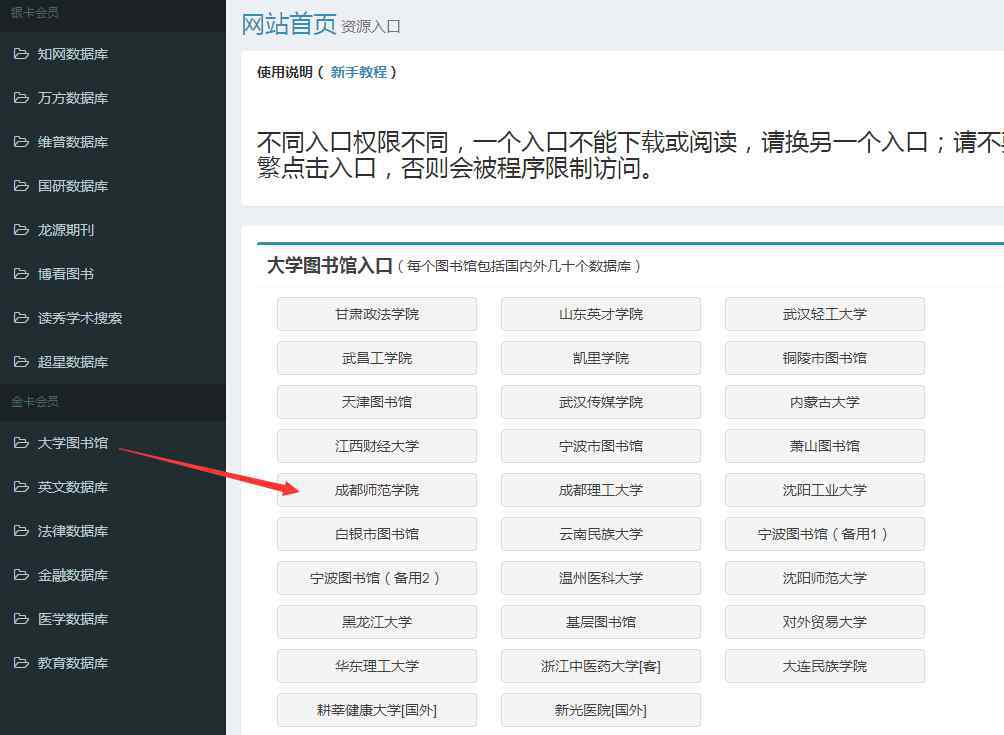1004x735 pixels.
Task: Click the 武汉传媒学院 button
Action: (601, 402)
